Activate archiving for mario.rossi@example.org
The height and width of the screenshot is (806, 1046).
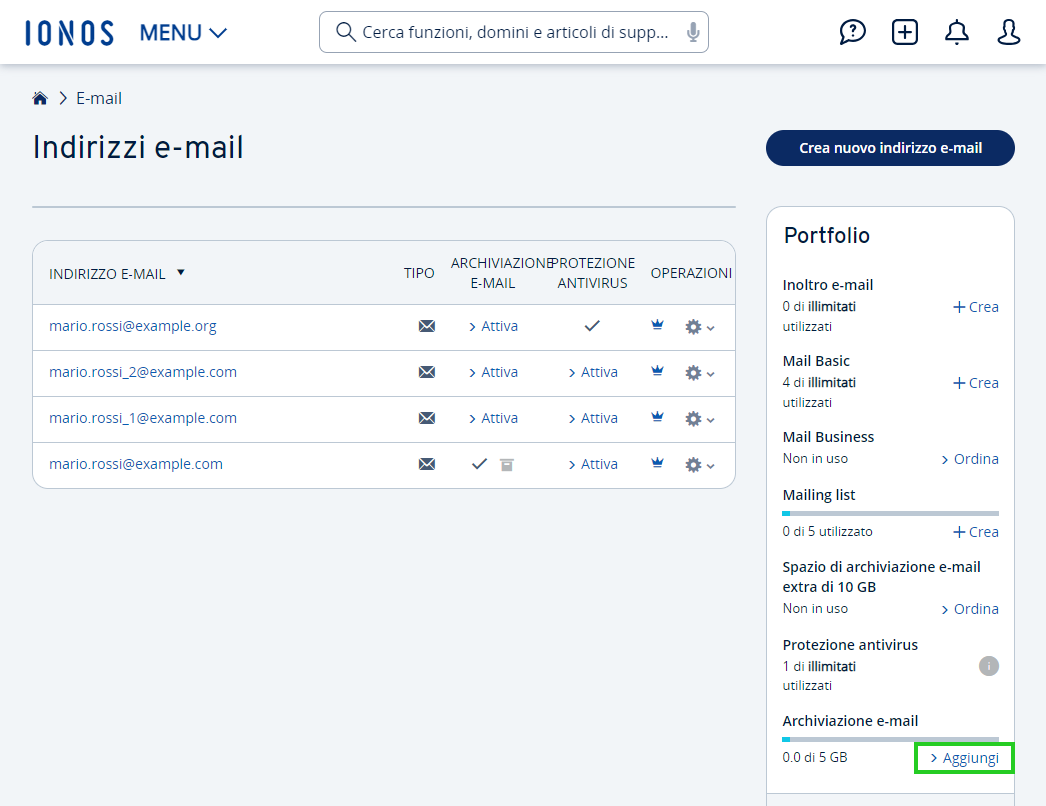[x=493, y=326]
